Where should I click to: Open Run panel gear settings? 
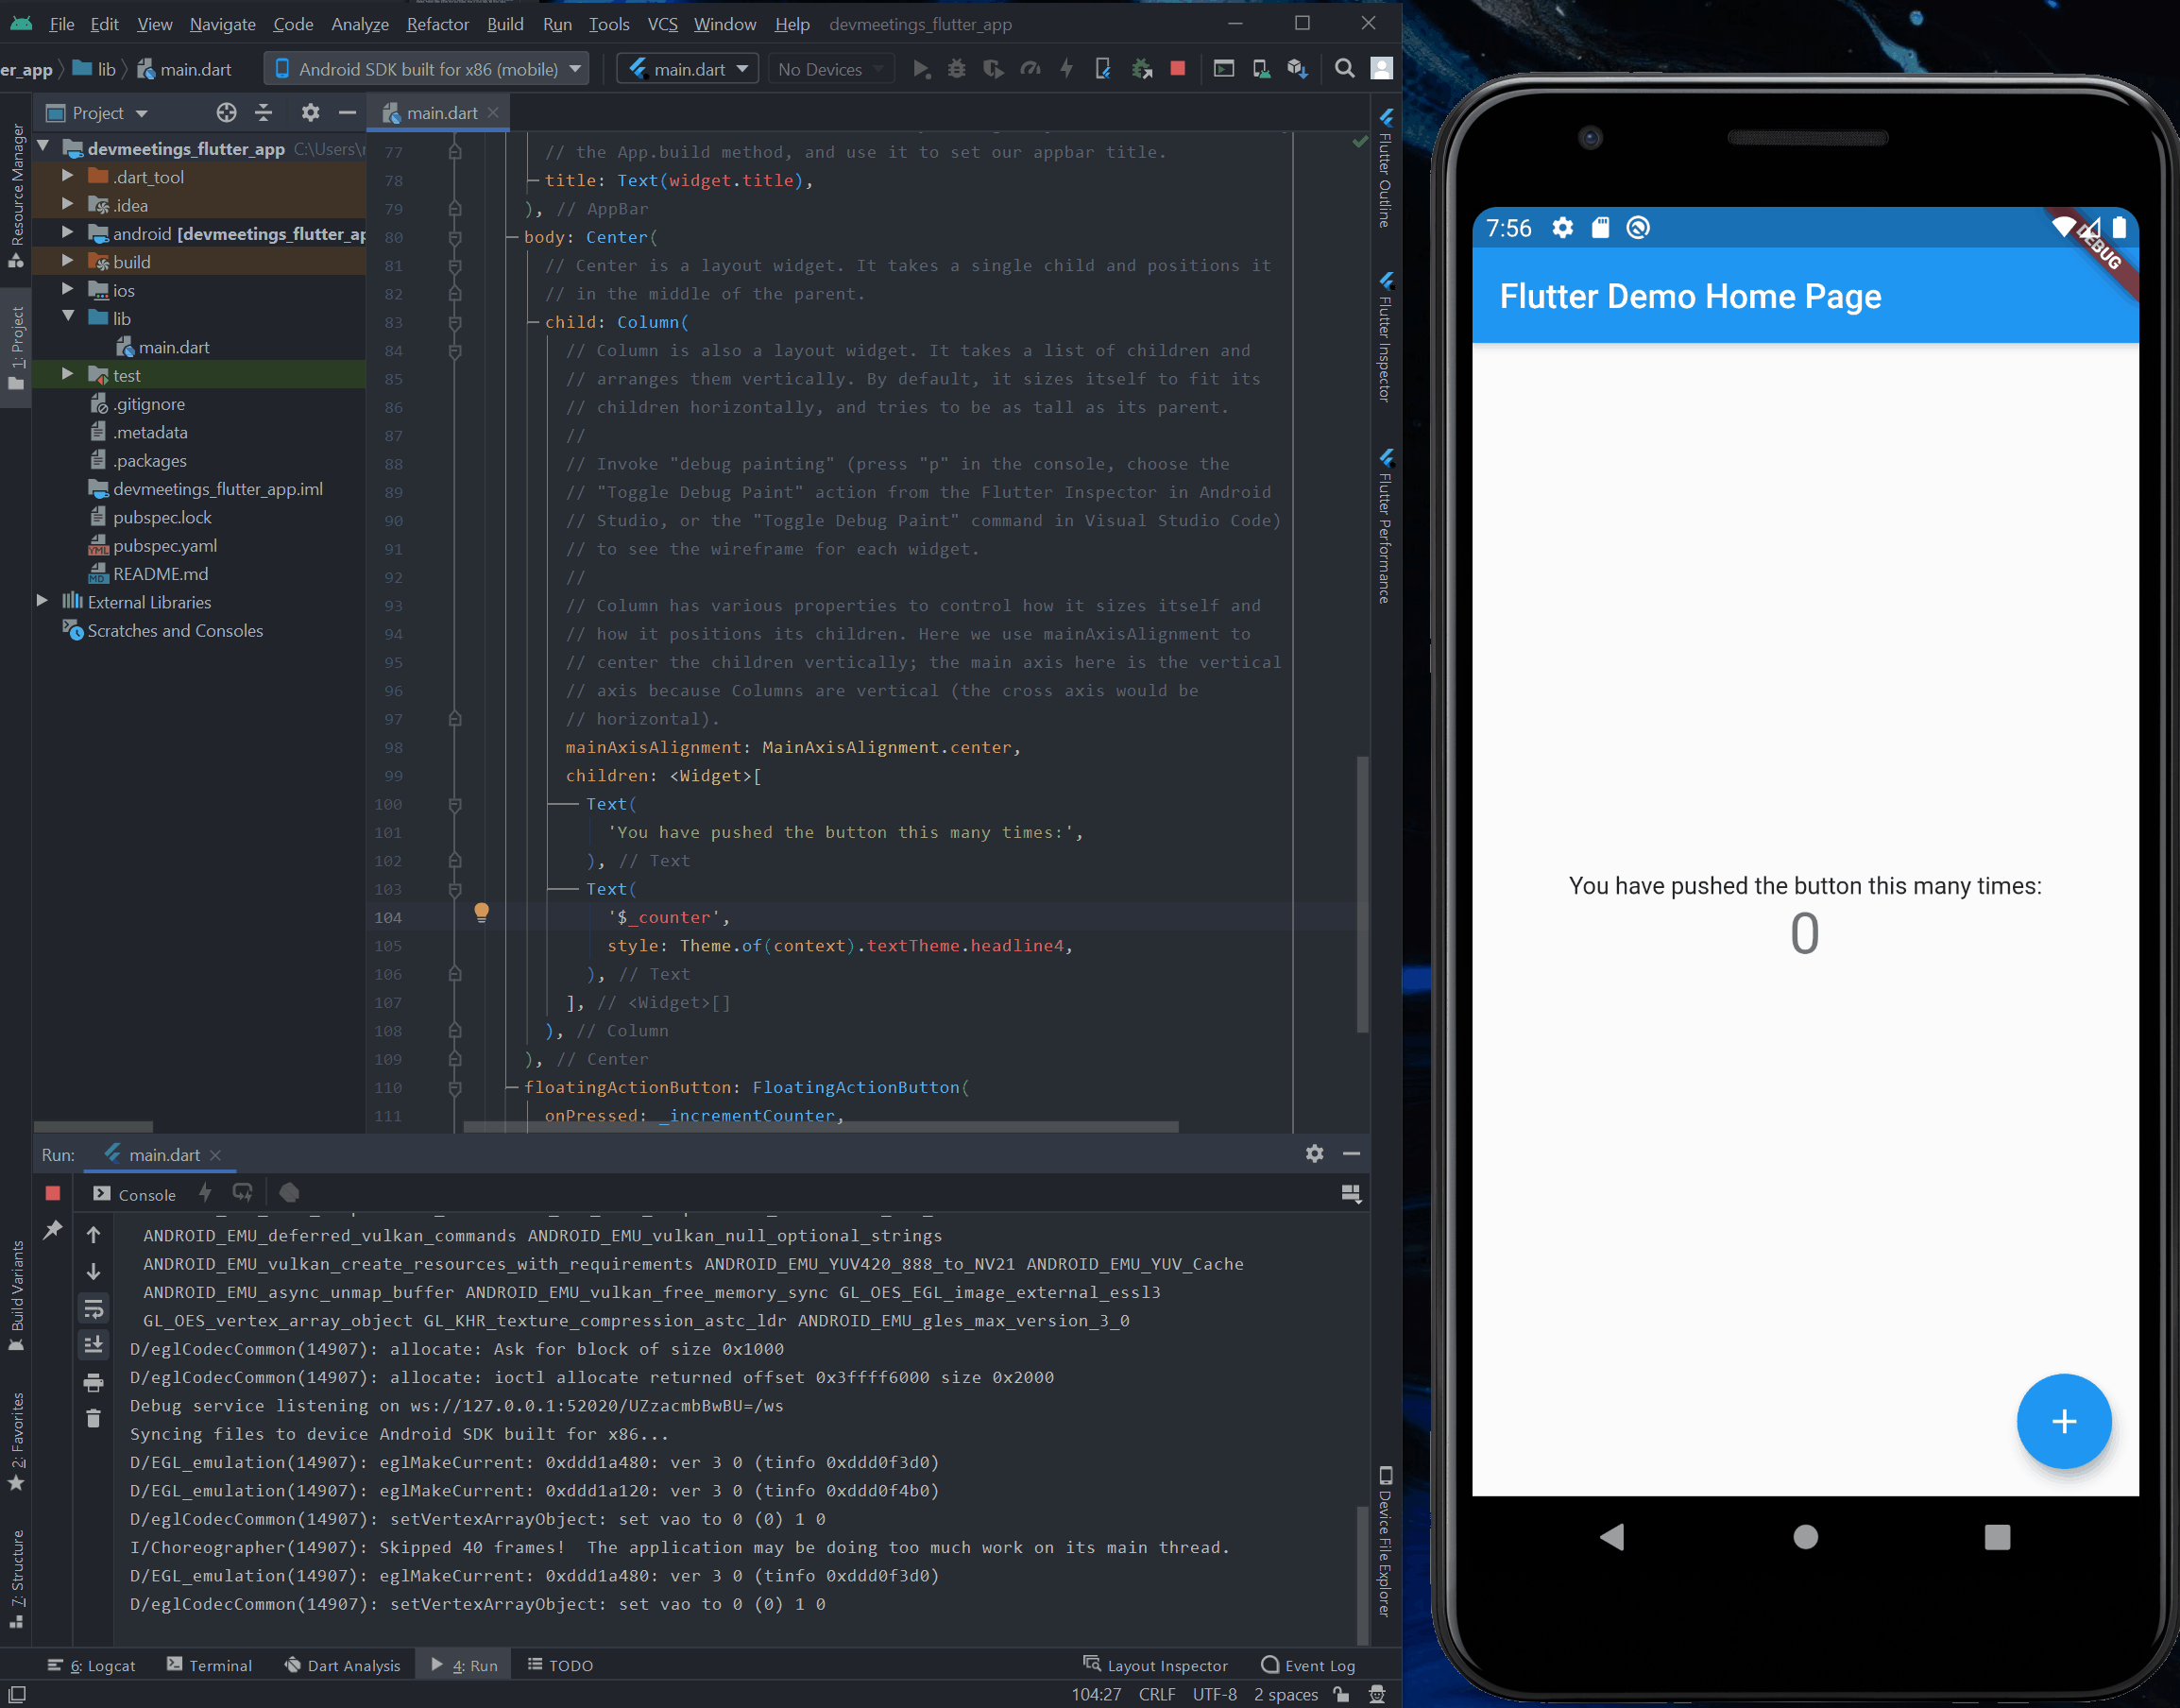[x=1314, y=1154]
